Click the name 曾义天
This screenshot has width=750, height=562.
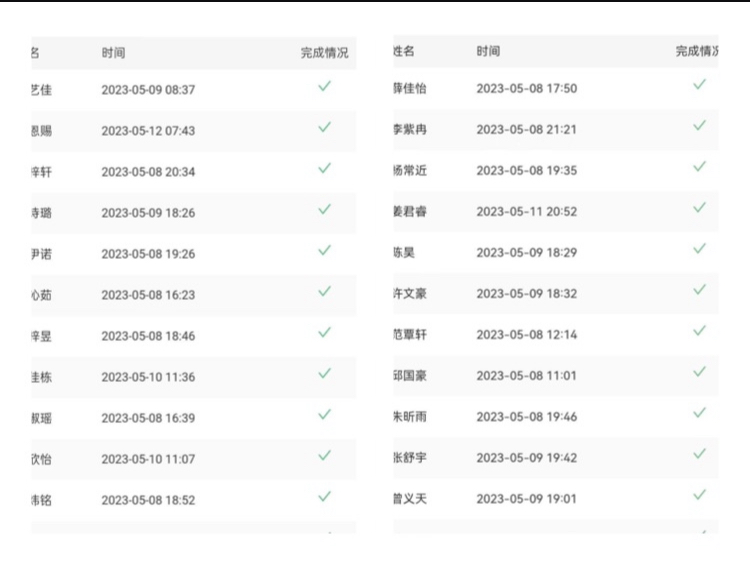tap(410, 499)
